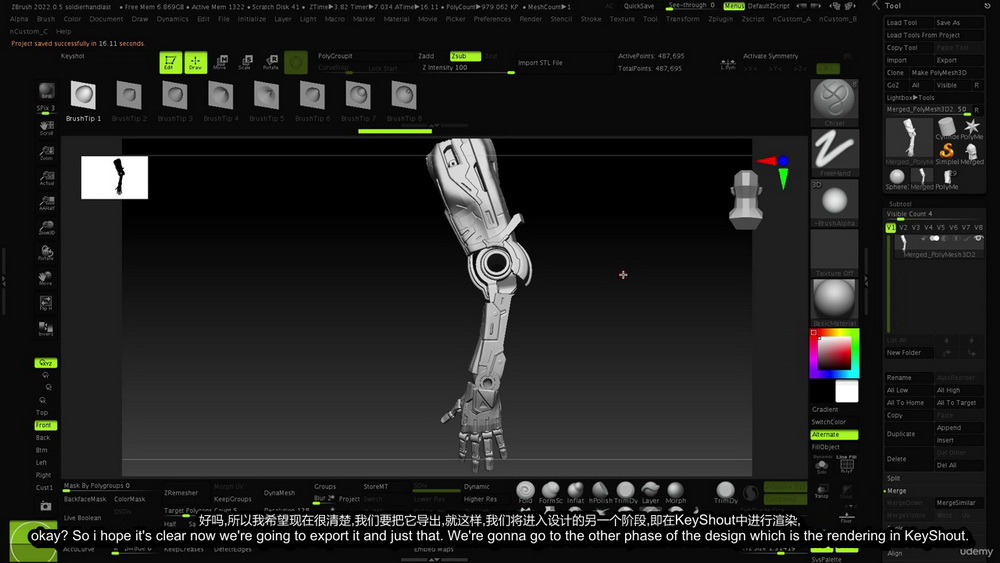This screenshot has height=563, width=1000.
Task: Toggle Draw mode button
Action: tap(195, 62)
